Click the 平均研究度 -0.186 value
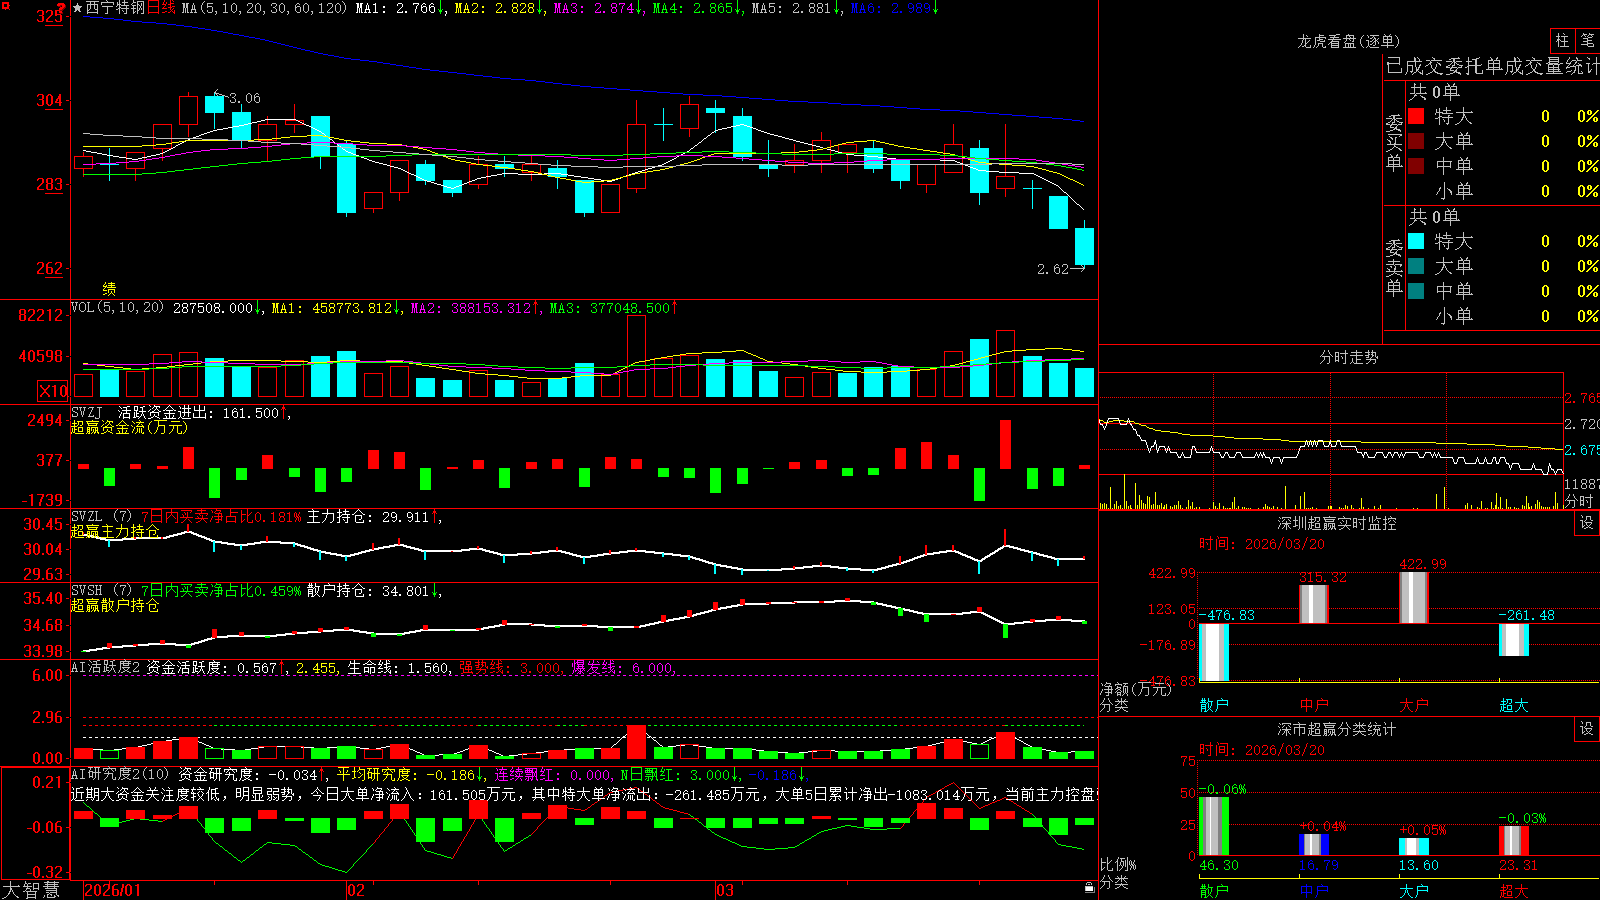 [410, 774]
